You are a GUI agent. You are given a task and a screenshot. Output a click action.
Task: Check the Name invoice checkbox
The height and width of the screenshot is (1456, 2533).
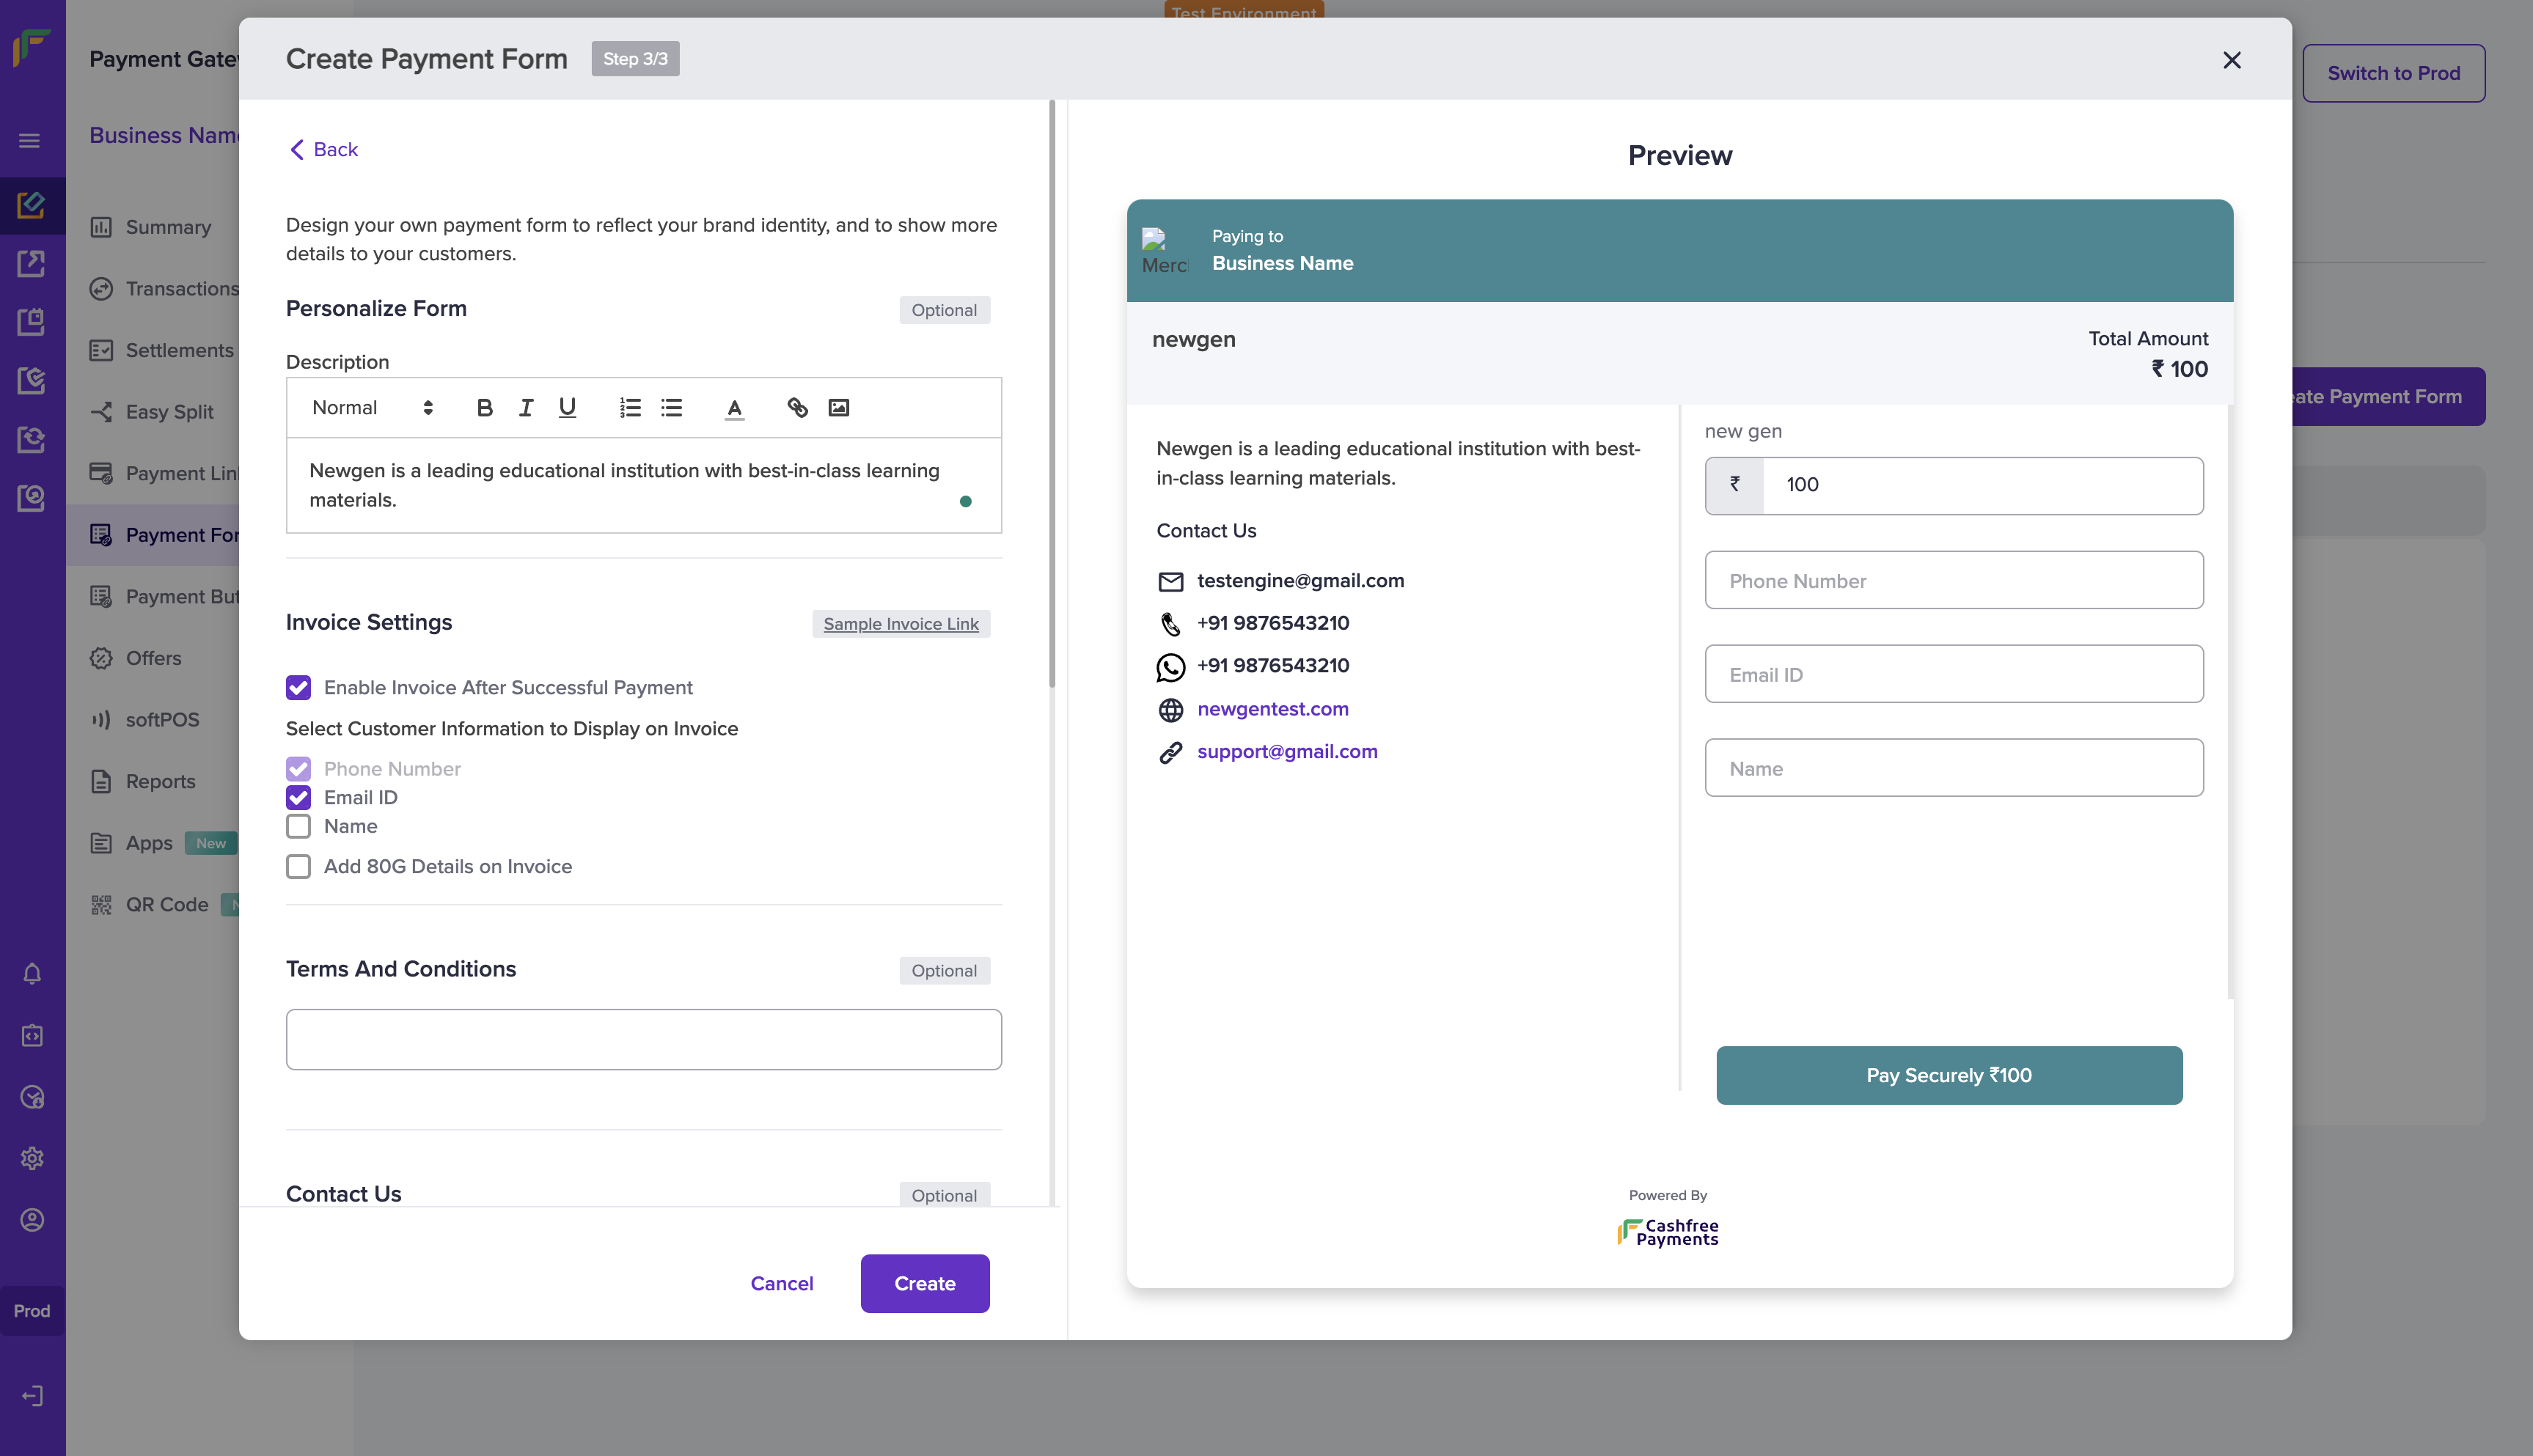click(x=298, y=826)
